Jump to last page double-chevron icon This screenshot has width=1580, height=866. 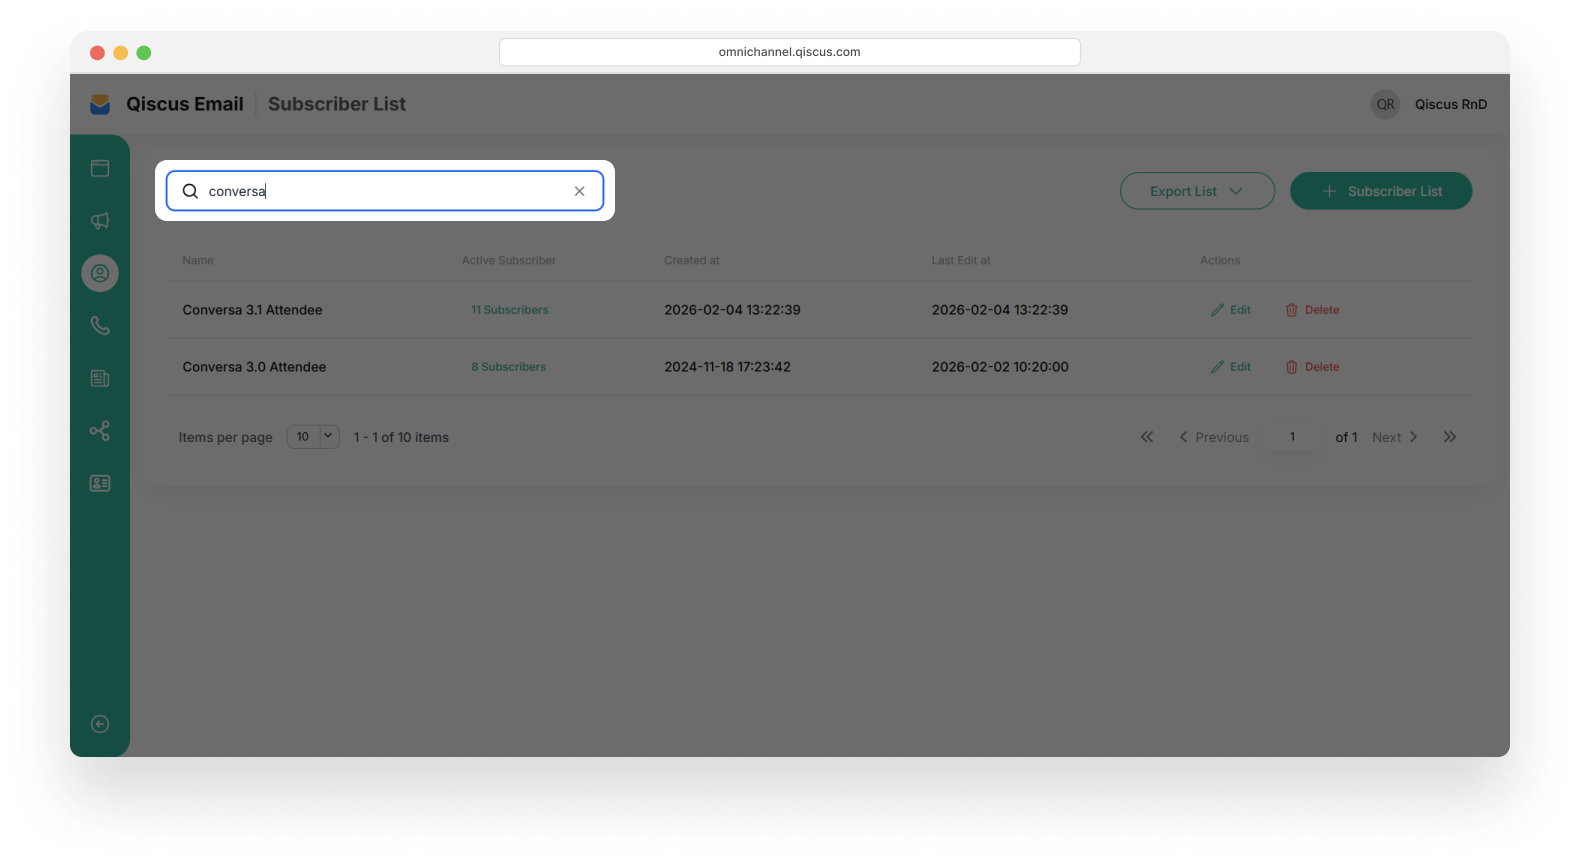(1450, 437)
